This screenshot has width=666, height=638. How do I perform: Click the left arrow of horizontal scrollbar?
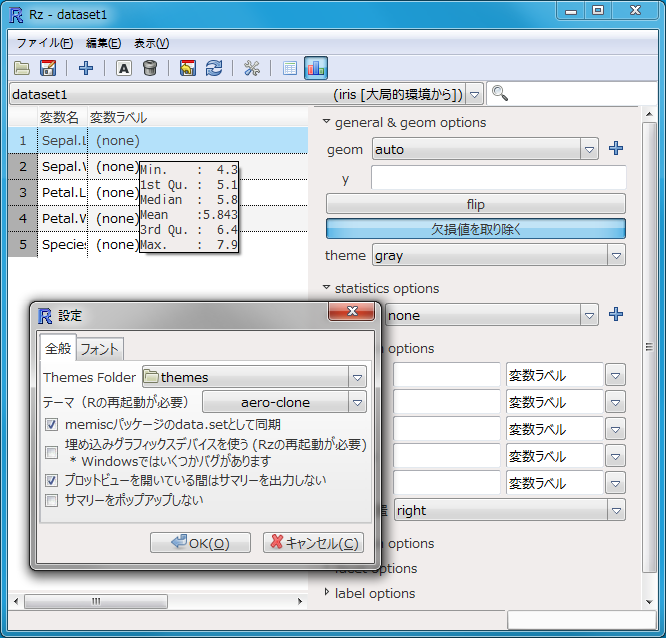[16, 601]
